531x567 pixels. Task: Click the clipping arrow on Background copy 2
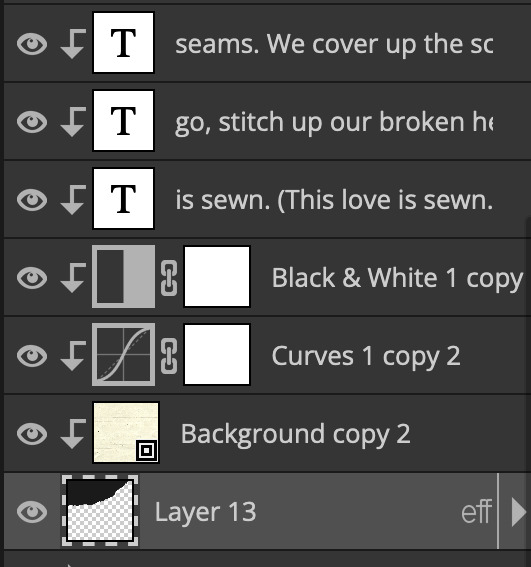click(73, 434)
